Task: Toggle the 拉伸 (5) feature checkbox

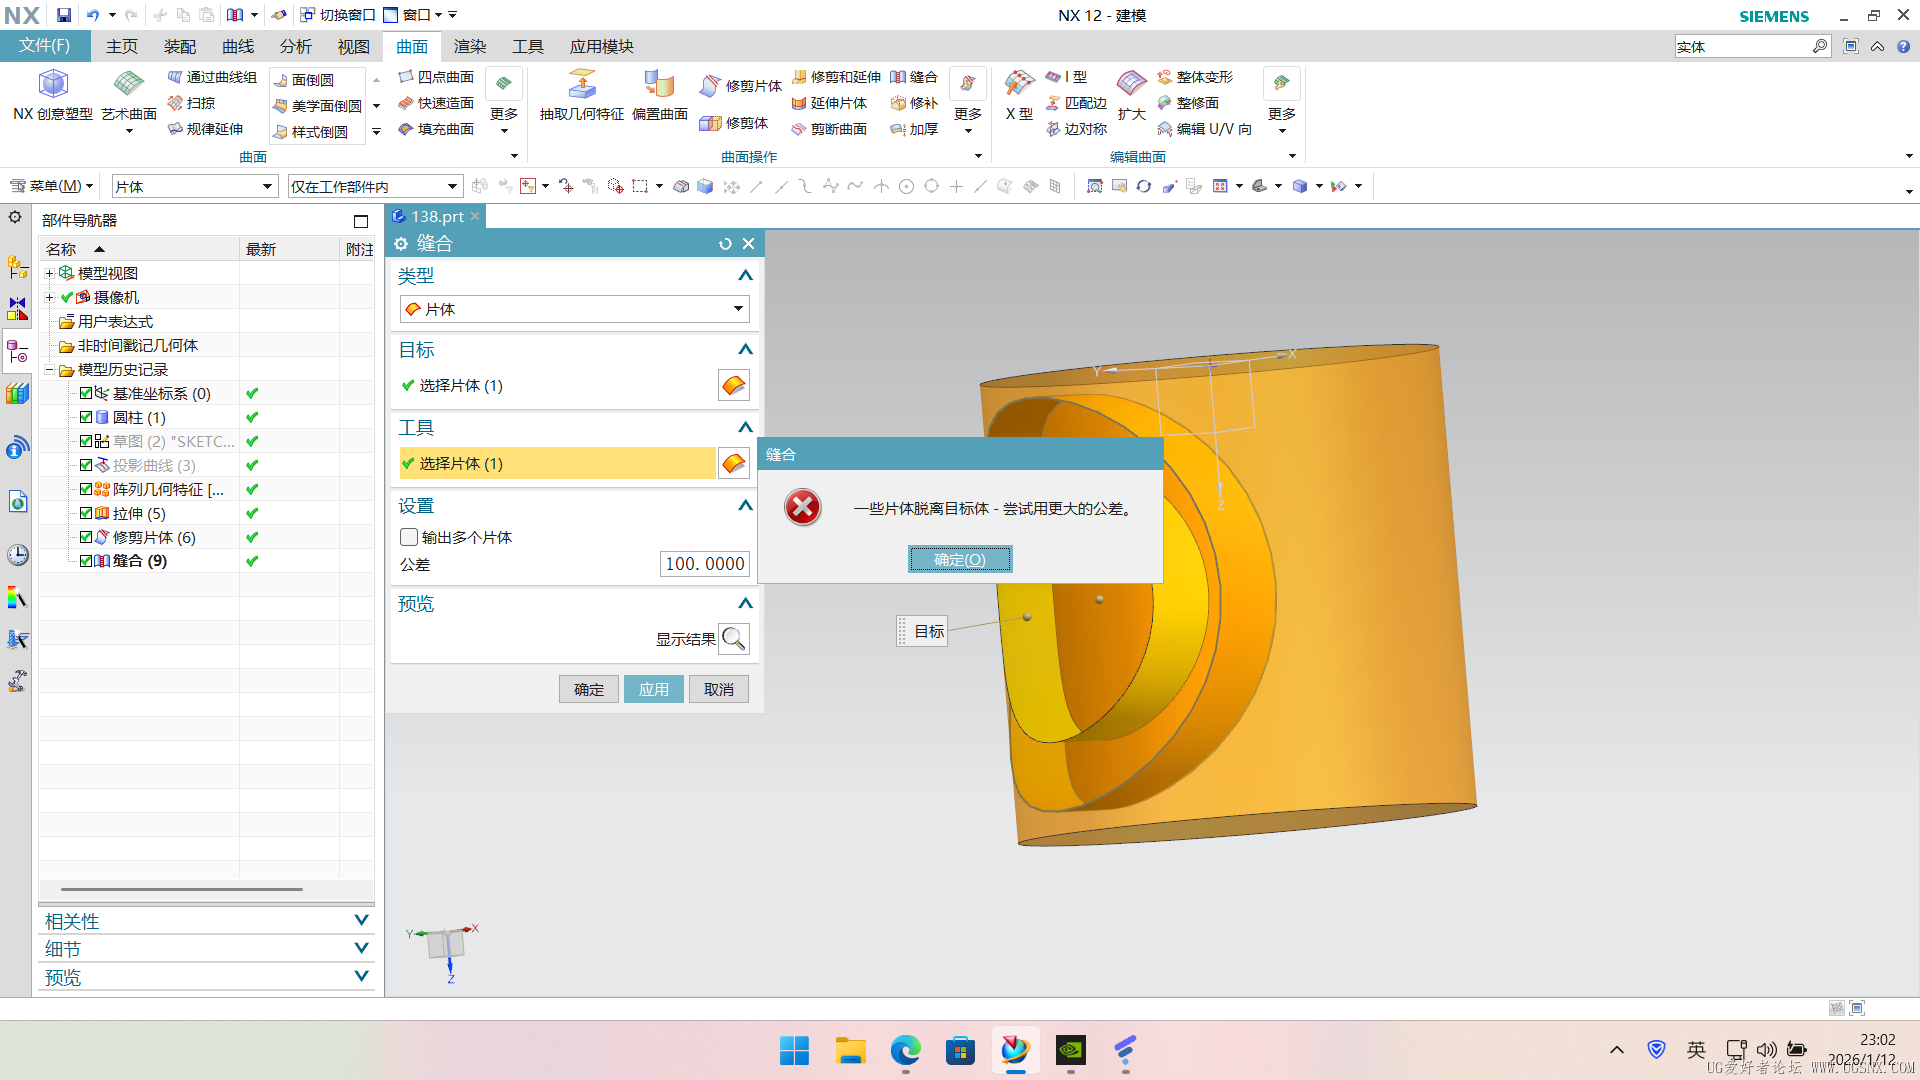Action: click(x=86, y=513)
